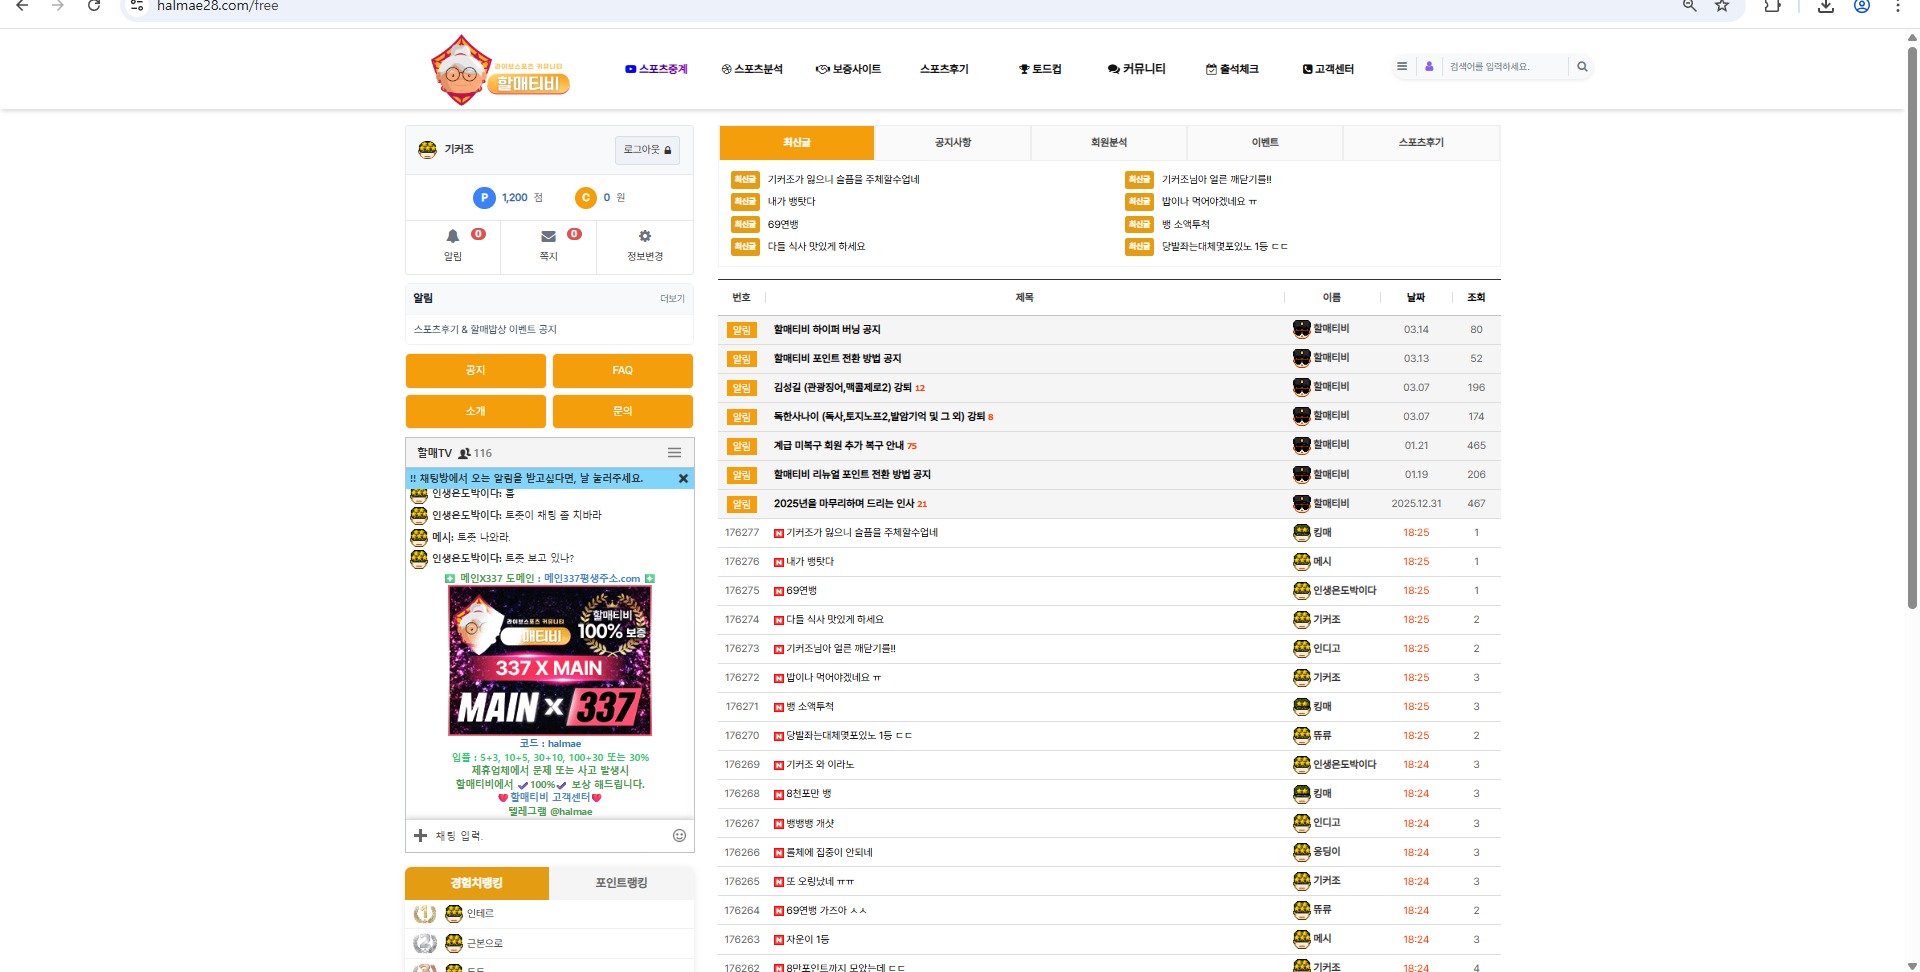This screenshot has width=1920, height=972.
Task: Open 정보변경 gear settings icon
Action: (645, 237)
